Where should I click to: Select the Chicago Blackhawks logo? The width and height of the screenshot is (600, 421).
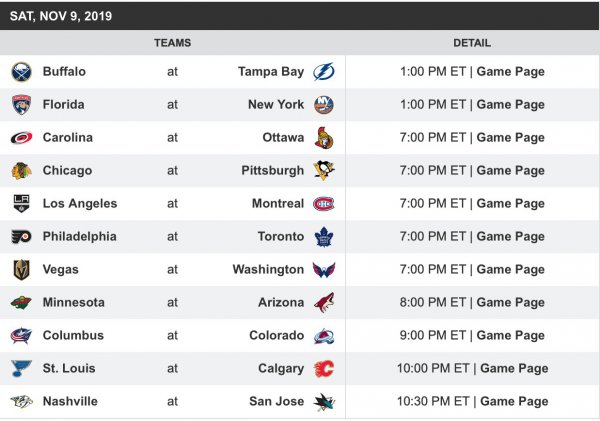[21, 171]
